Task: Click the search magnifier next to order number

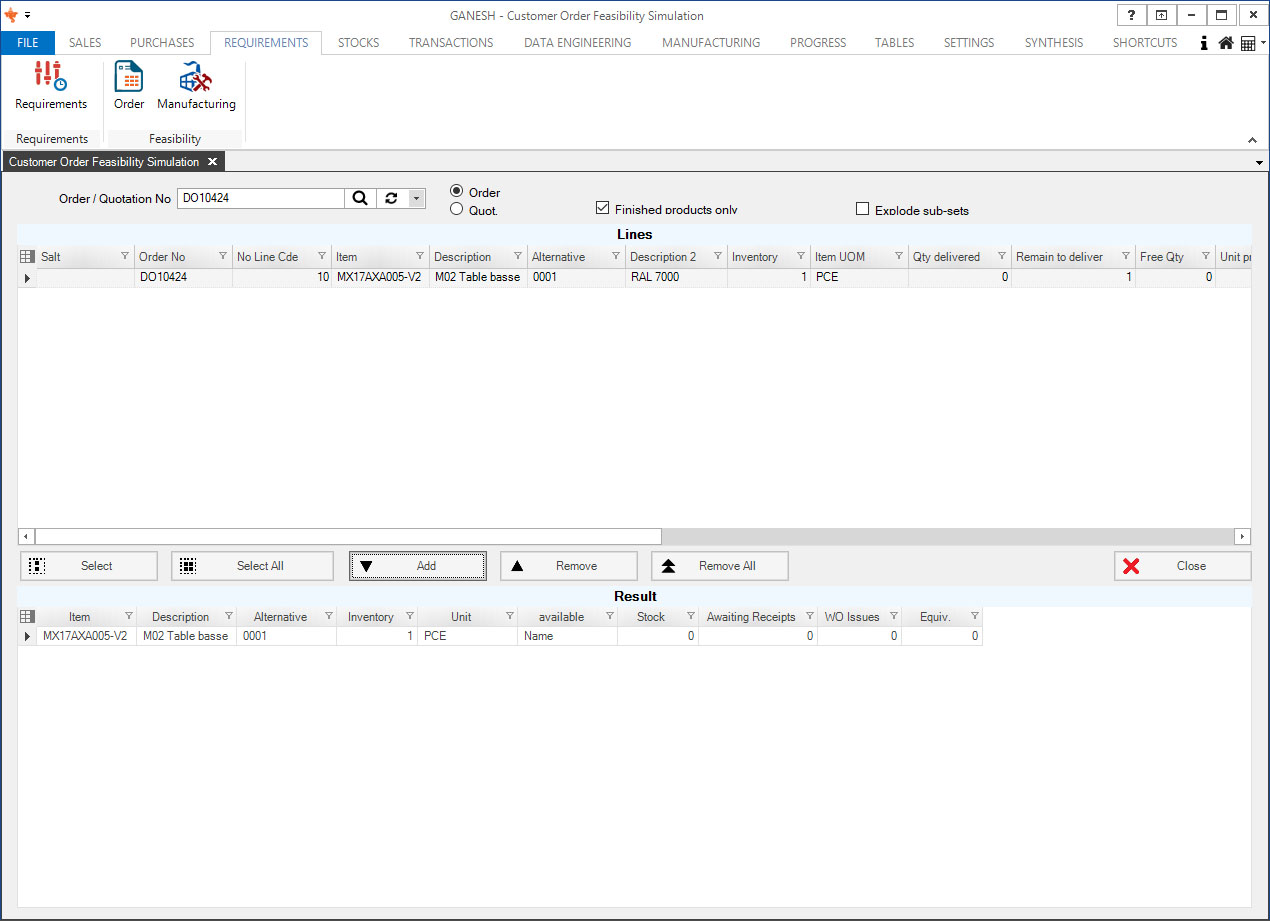Action: [360, 198]
